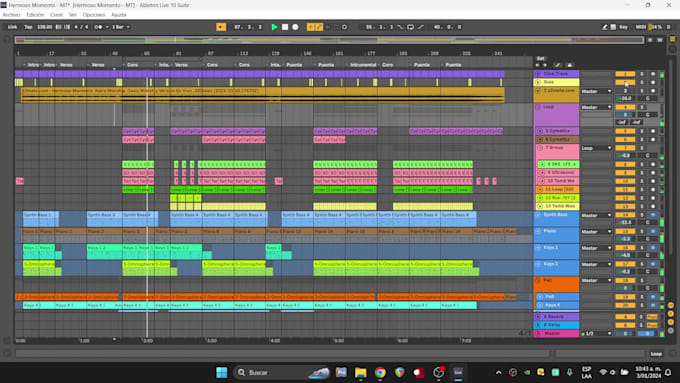Unfold the Synth Bass track

tap(538, 215)
